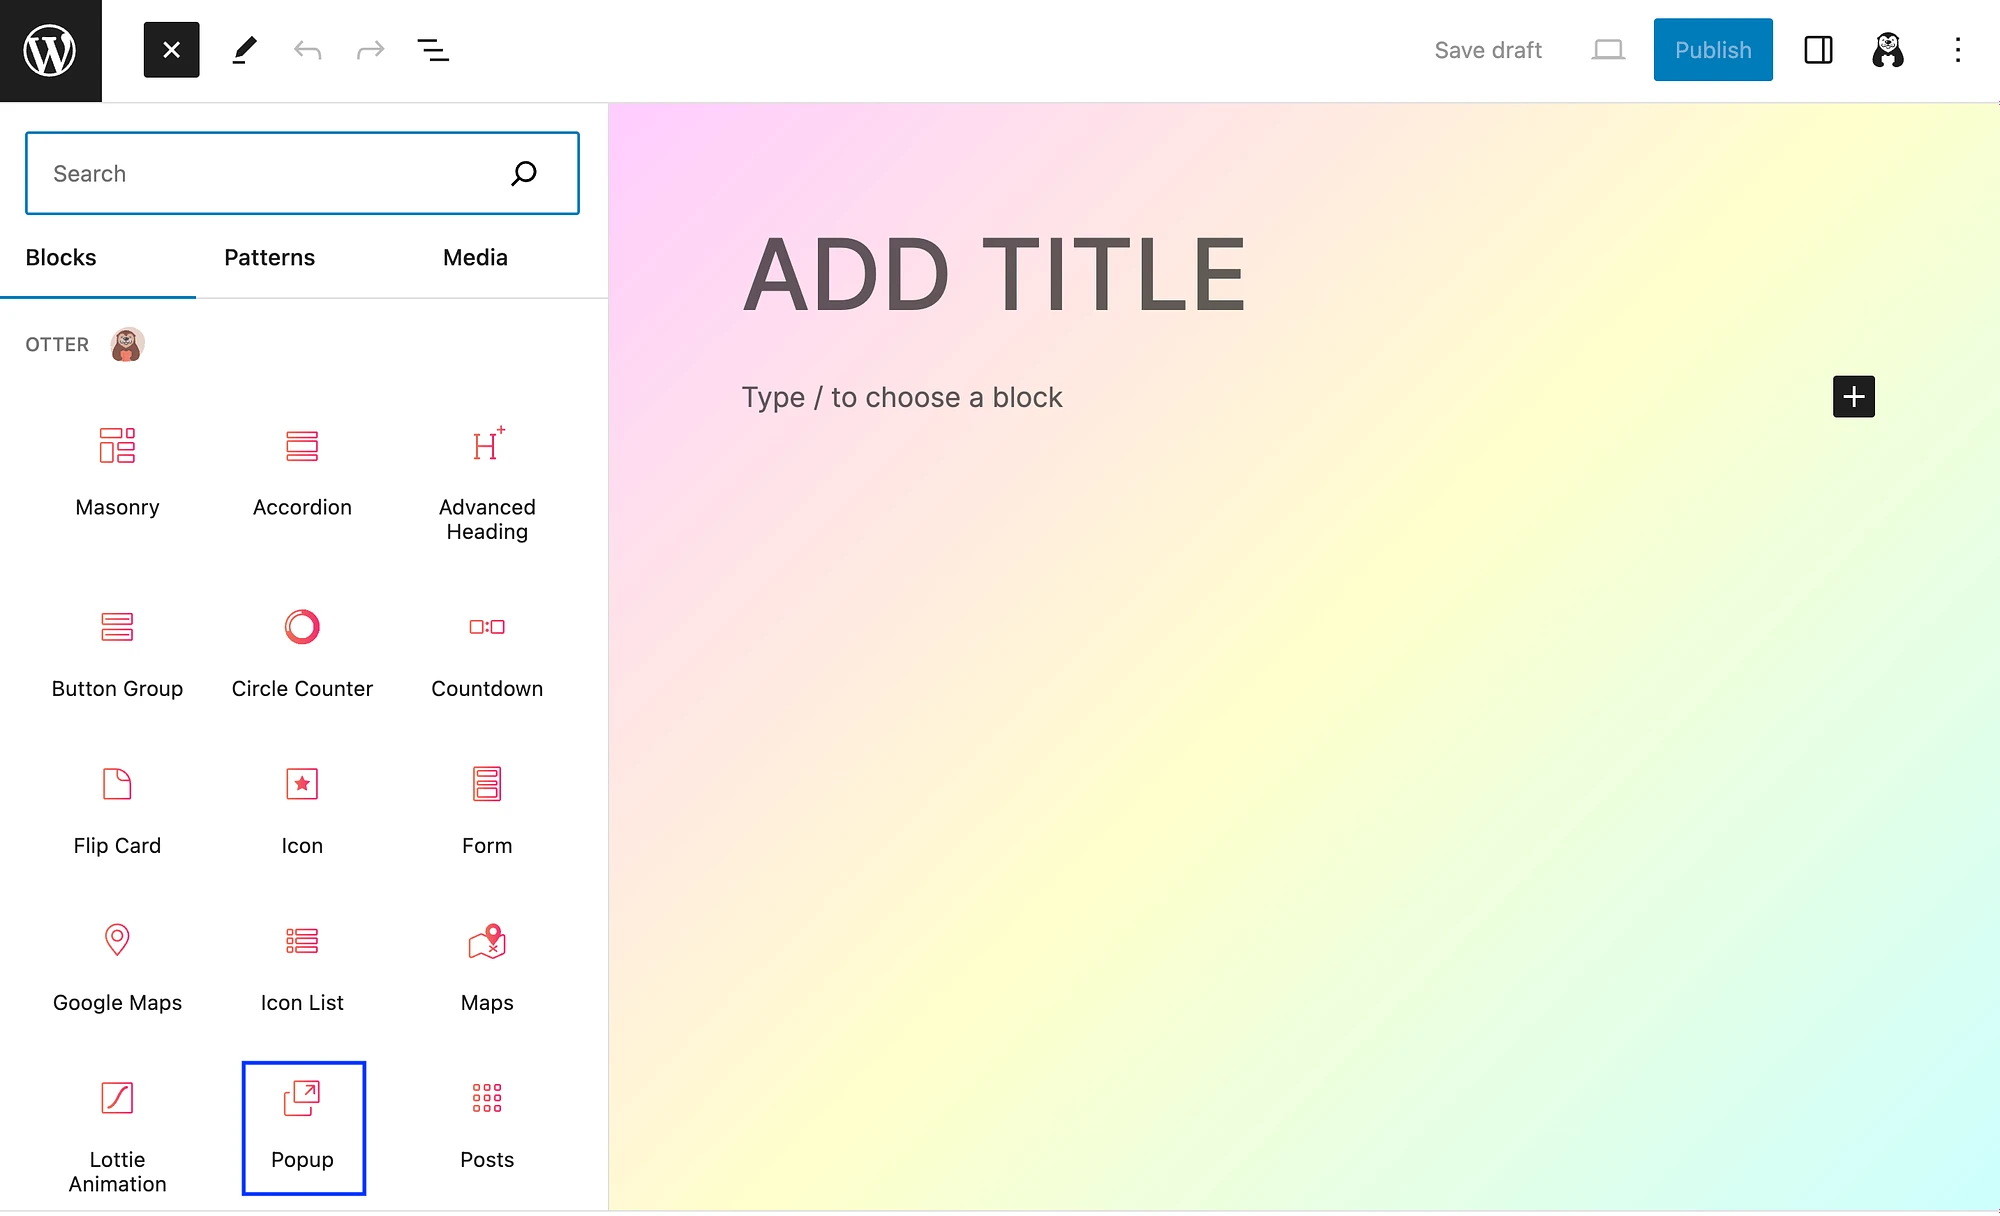Image resolution: width=2000 pixels, height=1216 pixels.
Task: Click the Publish button
Action: point(1713,50)
